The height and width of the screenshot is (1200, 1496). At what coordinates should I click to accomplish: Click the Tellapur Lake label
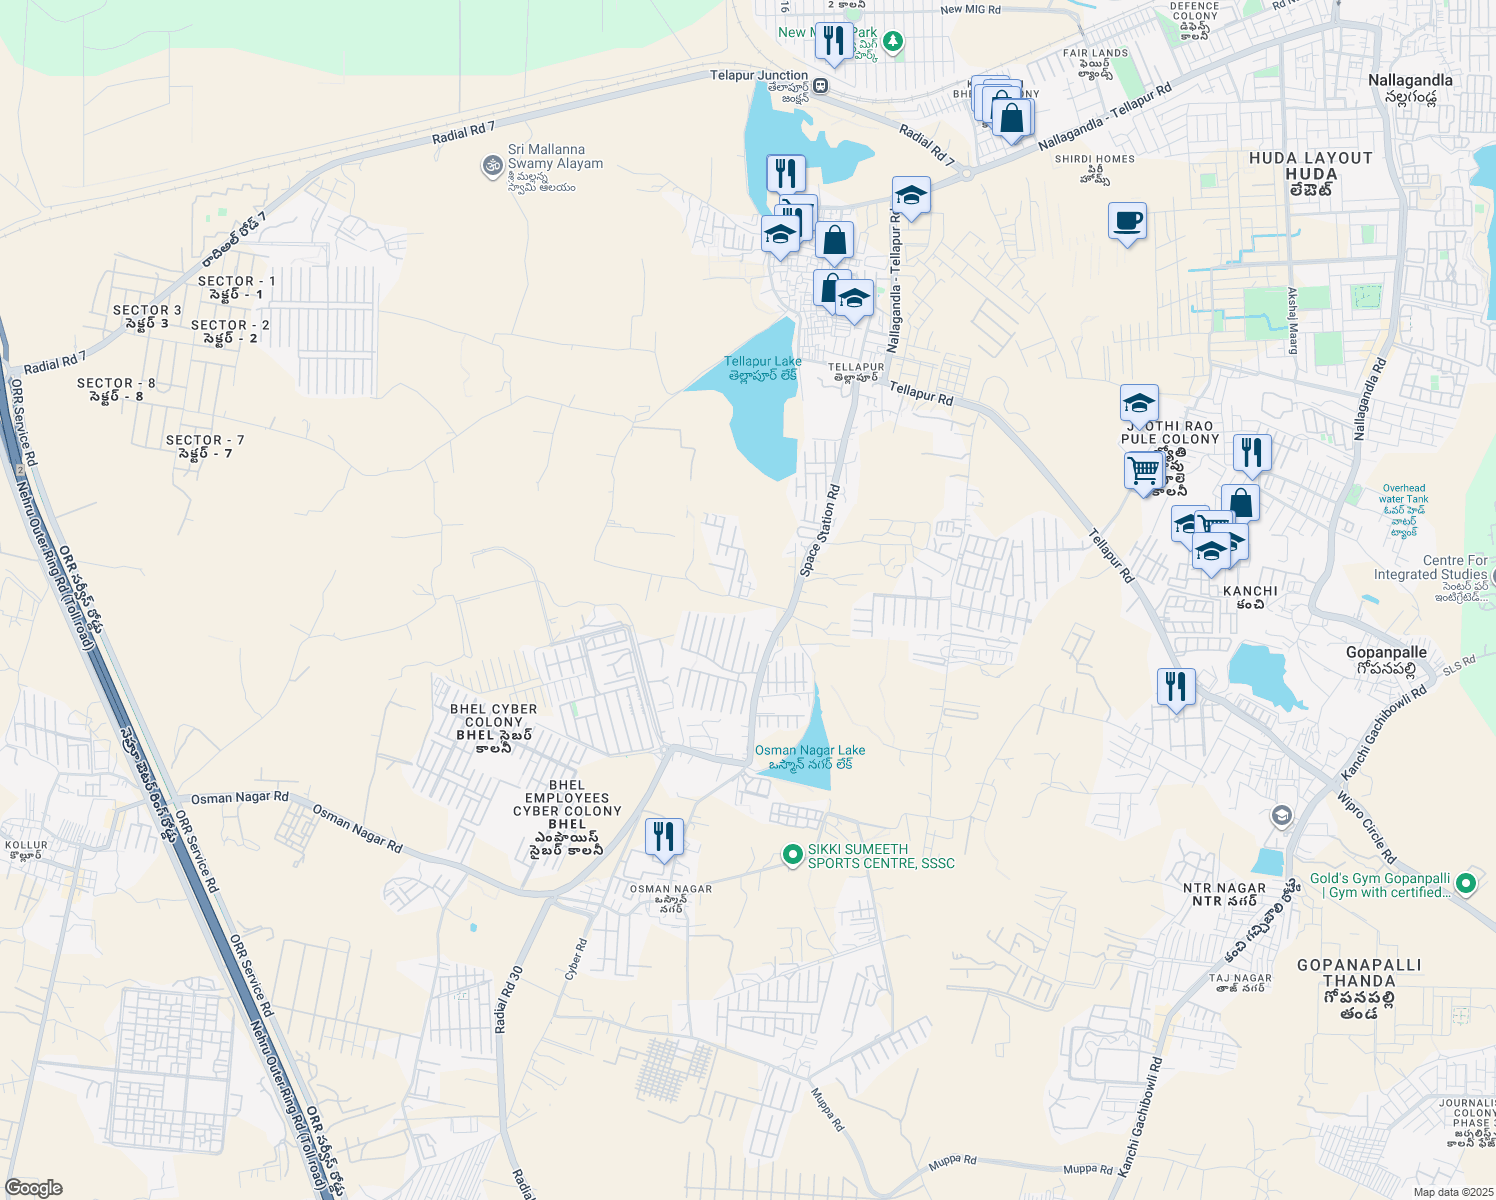point(762,362)
